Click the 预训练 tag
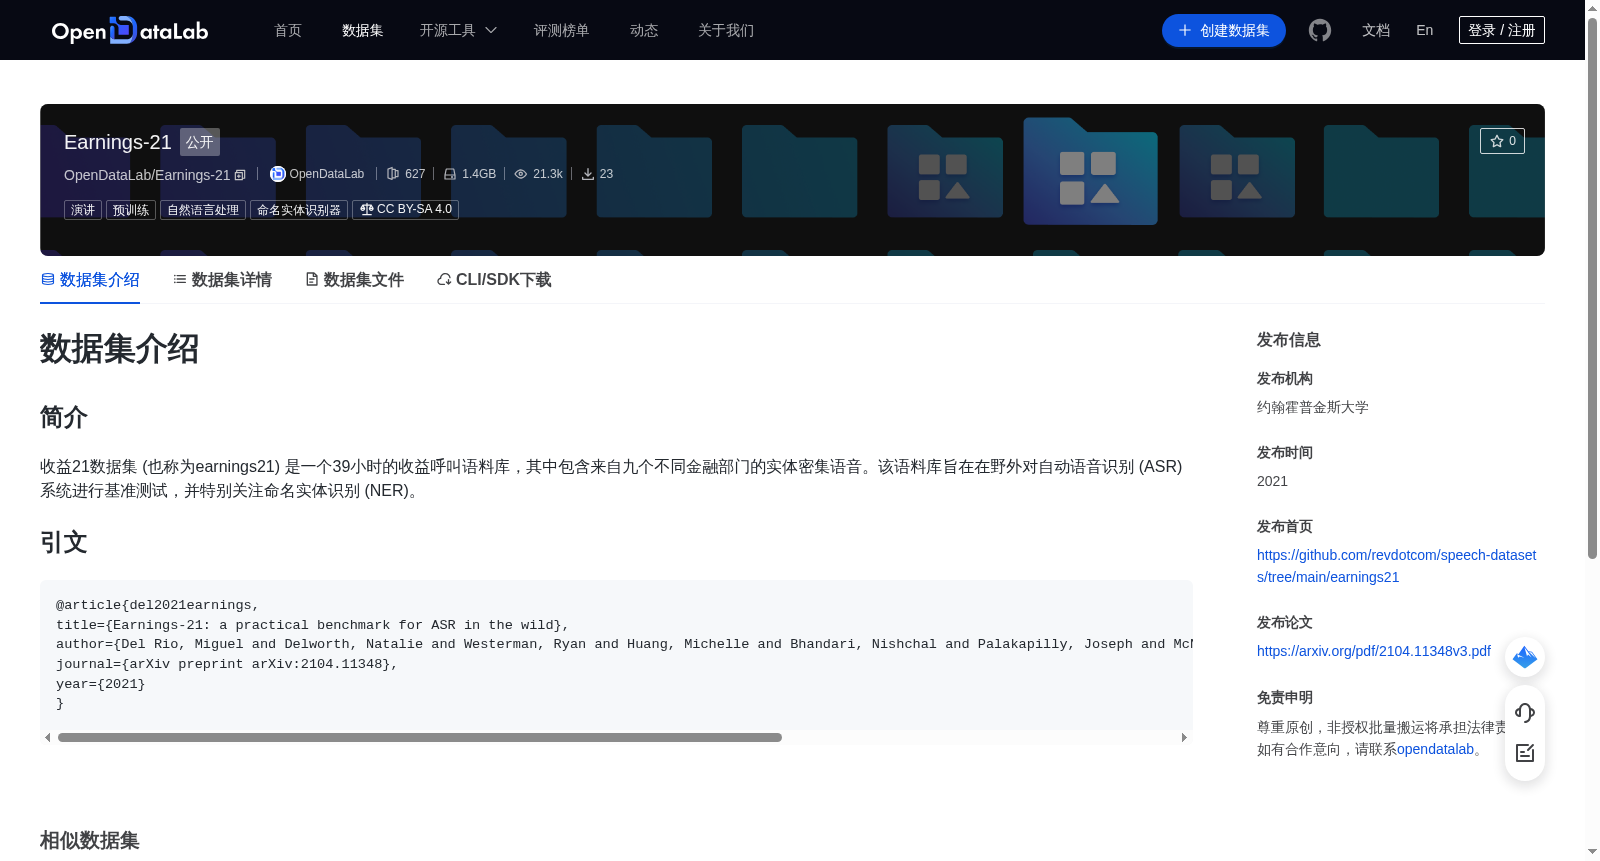This screenshot has height=861, width=1600. point(131,210)
